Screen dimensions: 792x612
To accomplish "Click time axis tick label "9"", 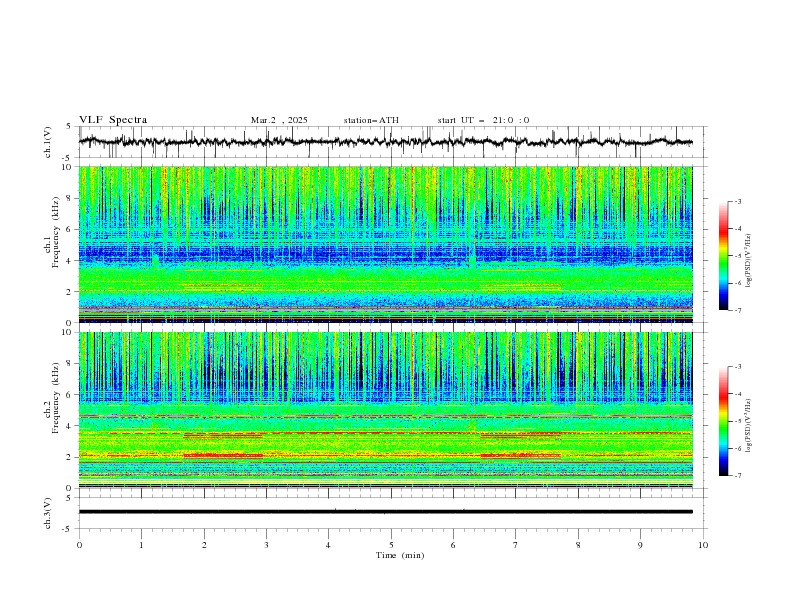I will pyautogui.click(x=640, y=545).
